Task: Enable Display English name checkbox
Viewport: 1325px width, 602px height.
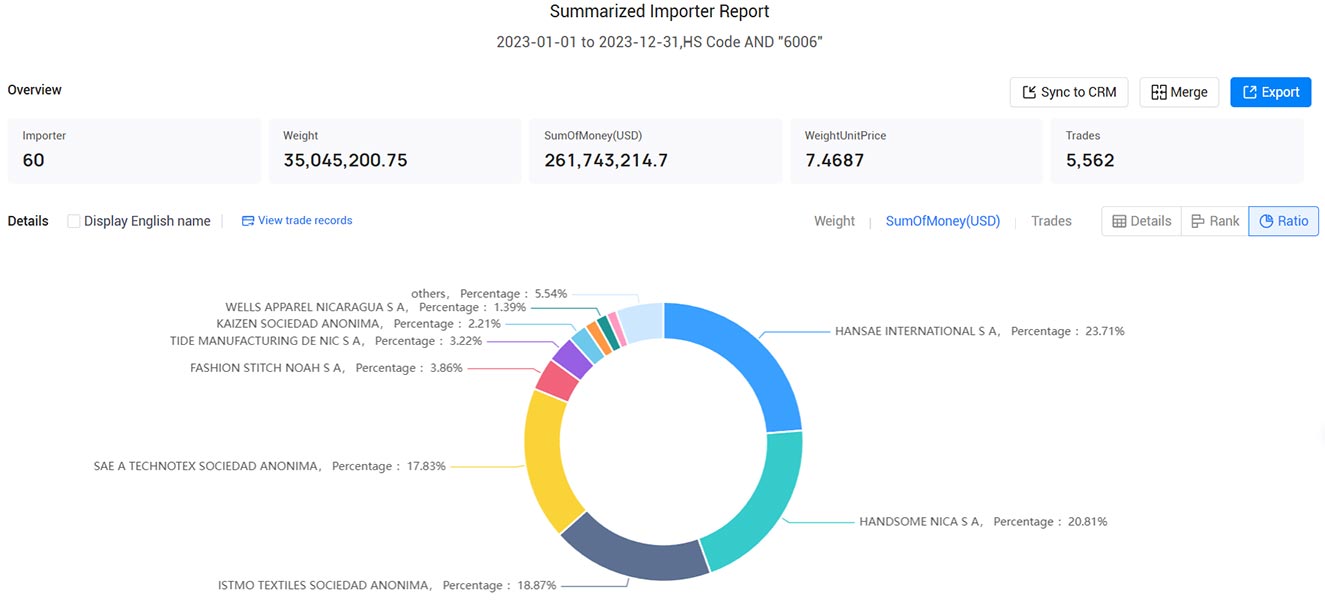Action: (74, 221)
